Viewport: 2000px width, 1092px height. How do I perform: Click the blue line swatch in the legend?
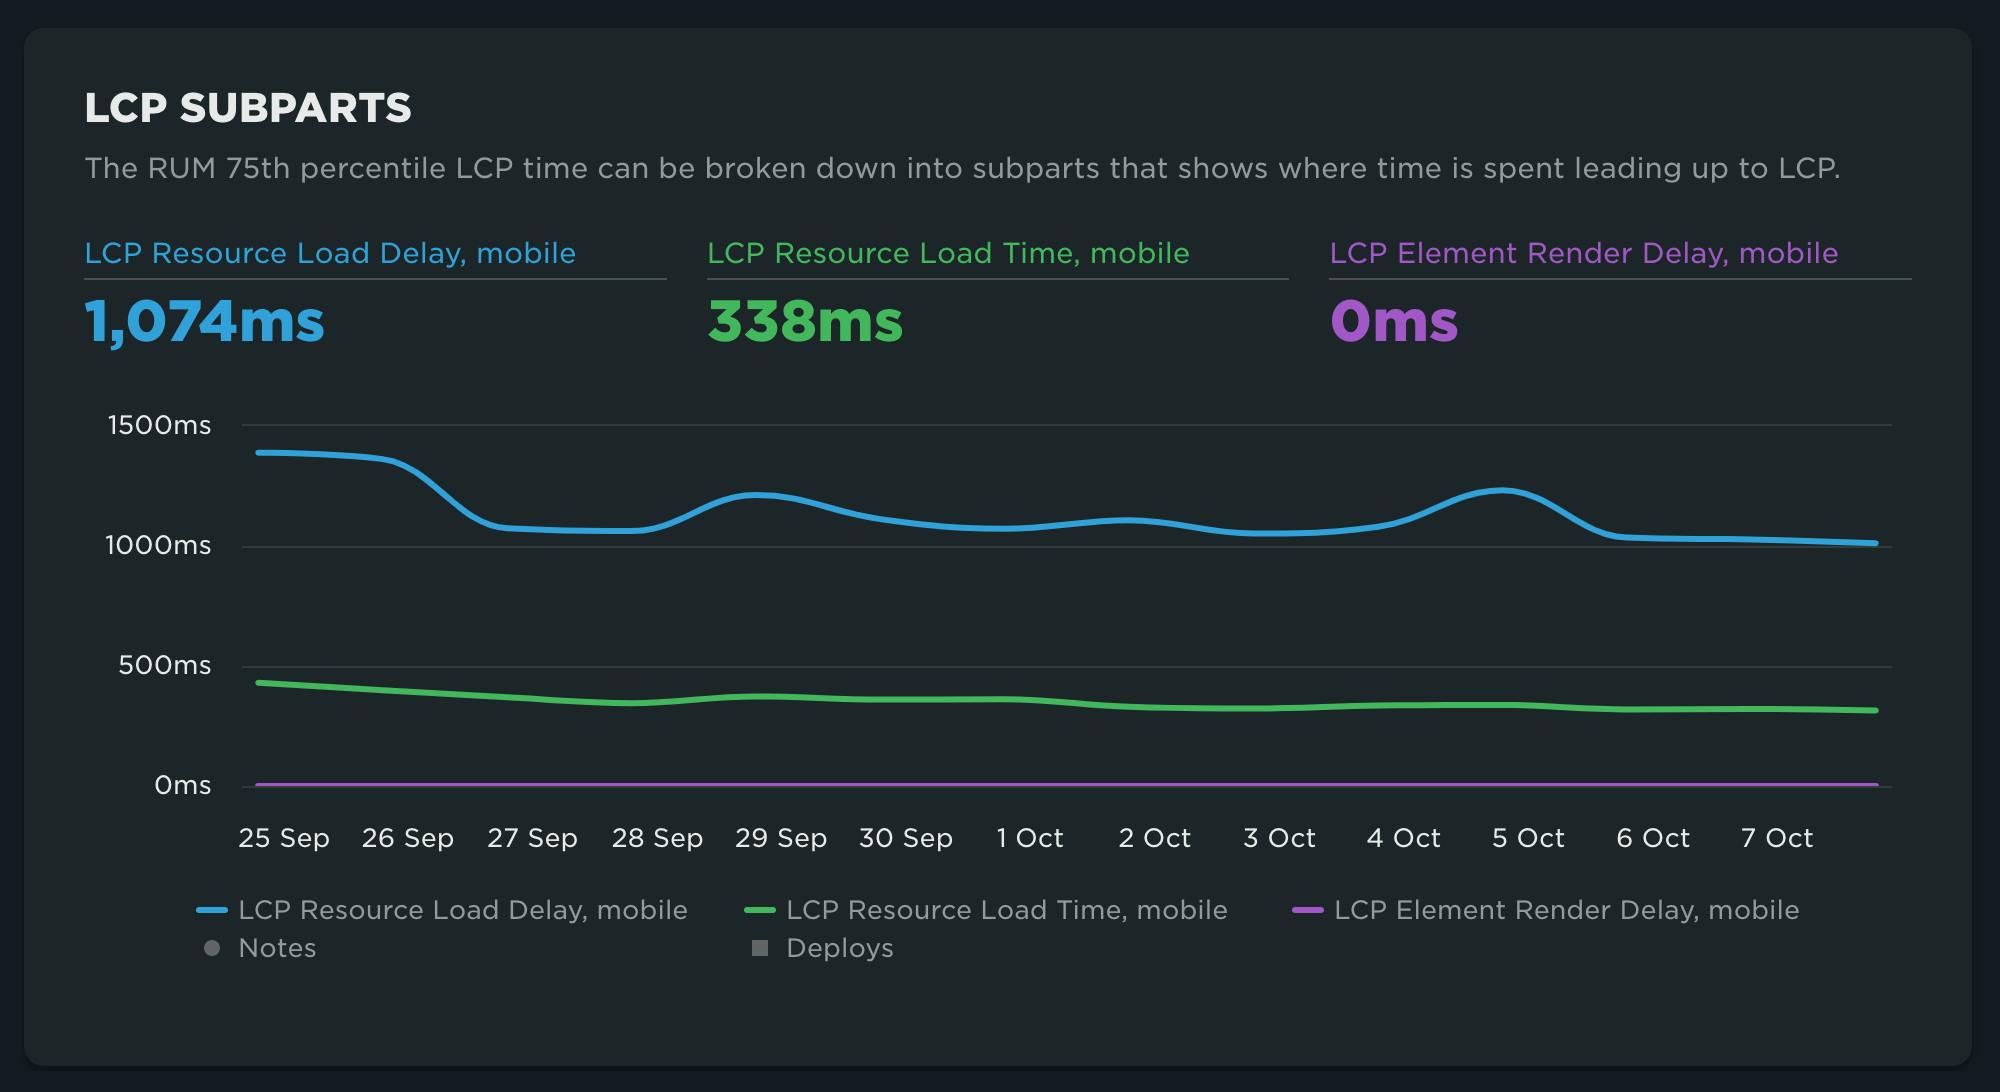212,910
